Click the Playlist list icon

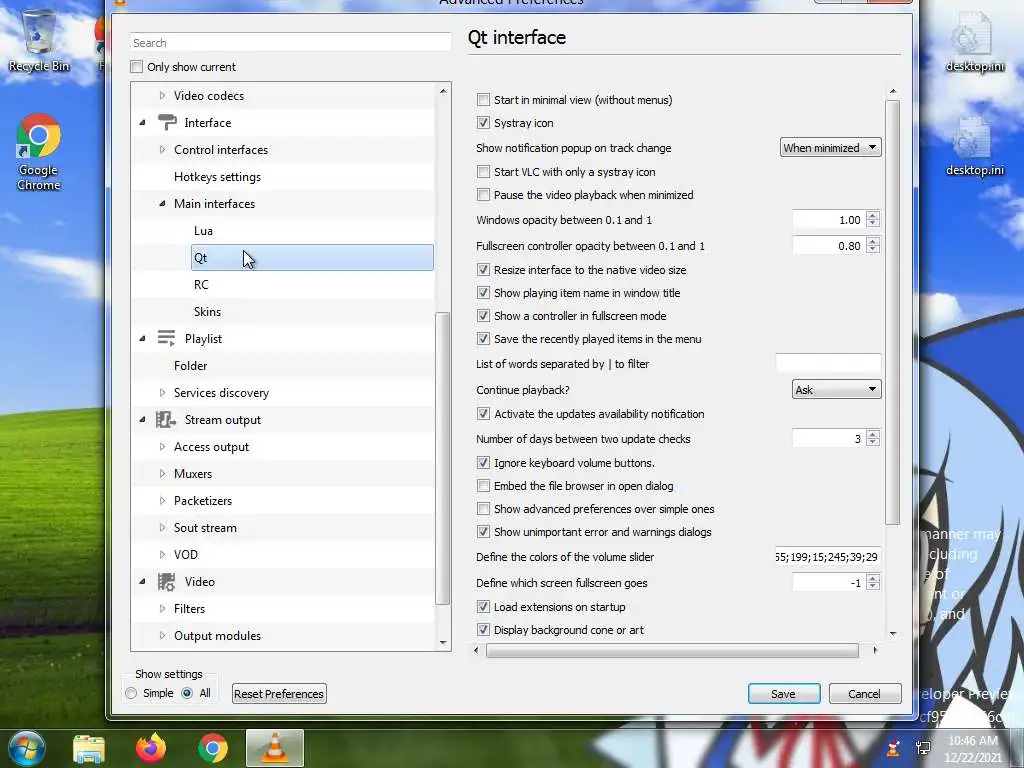[x=167, y=338]
